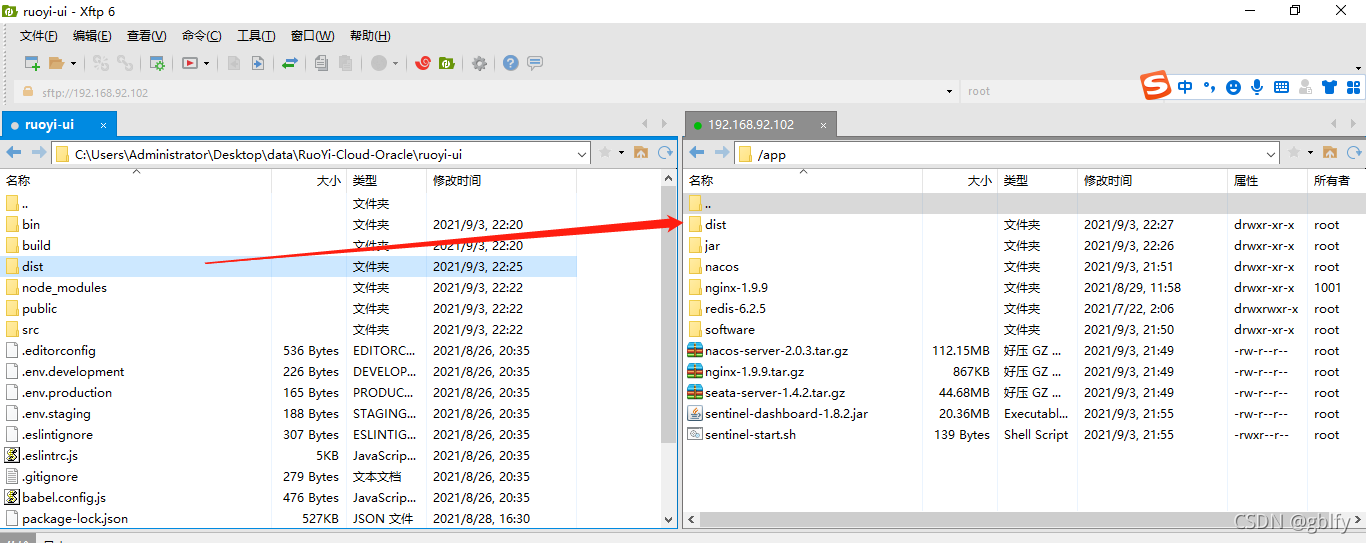Image resolution: width=1366 pixels, height=543 pixels.
Task: Click the sftp host address field
Action: [484, 92]
